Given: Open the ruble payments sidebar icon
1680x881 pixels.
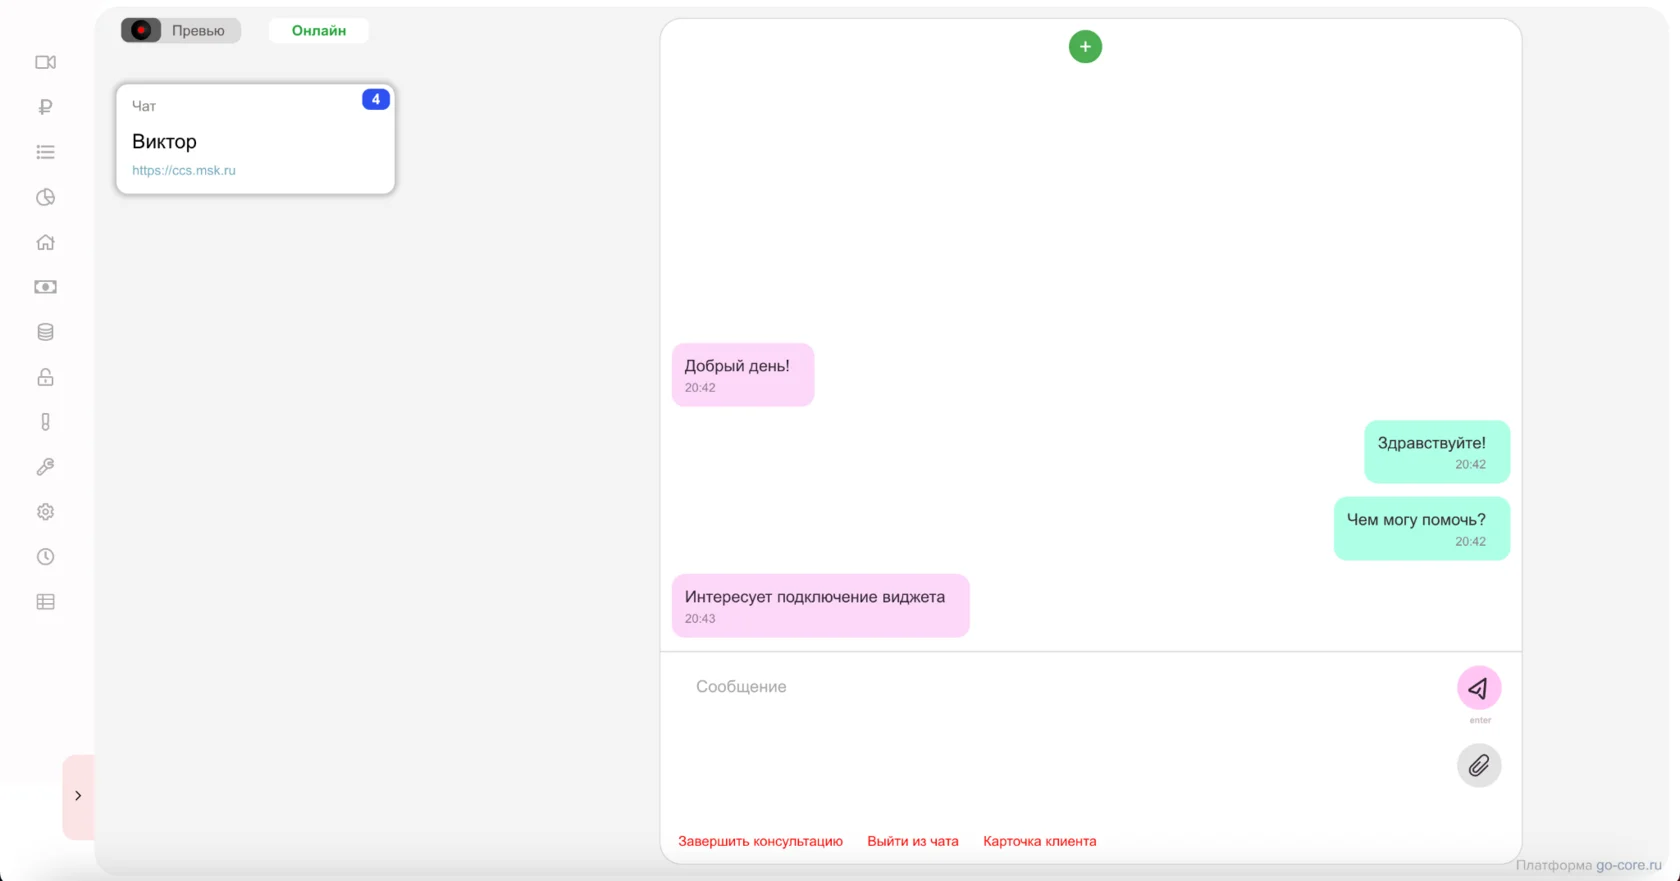Looking at the screenshot, I should pyautogui.click(x=46, y=107).
